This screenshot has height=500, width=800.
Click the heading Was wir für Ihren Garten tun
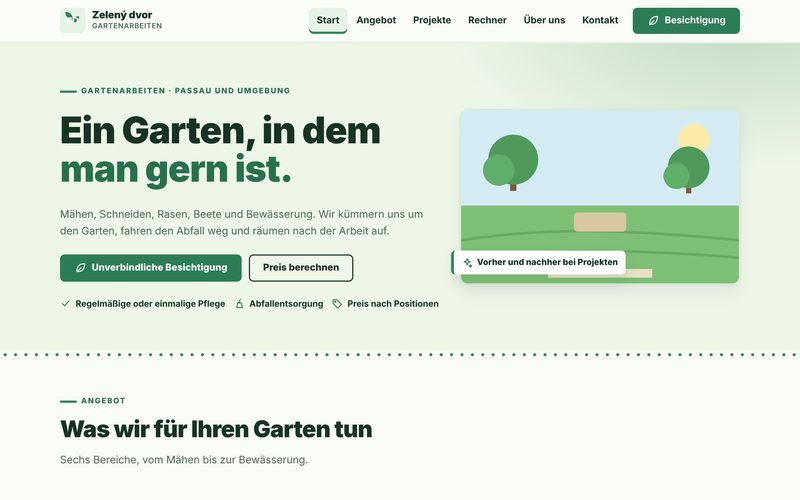coord(216,429)
